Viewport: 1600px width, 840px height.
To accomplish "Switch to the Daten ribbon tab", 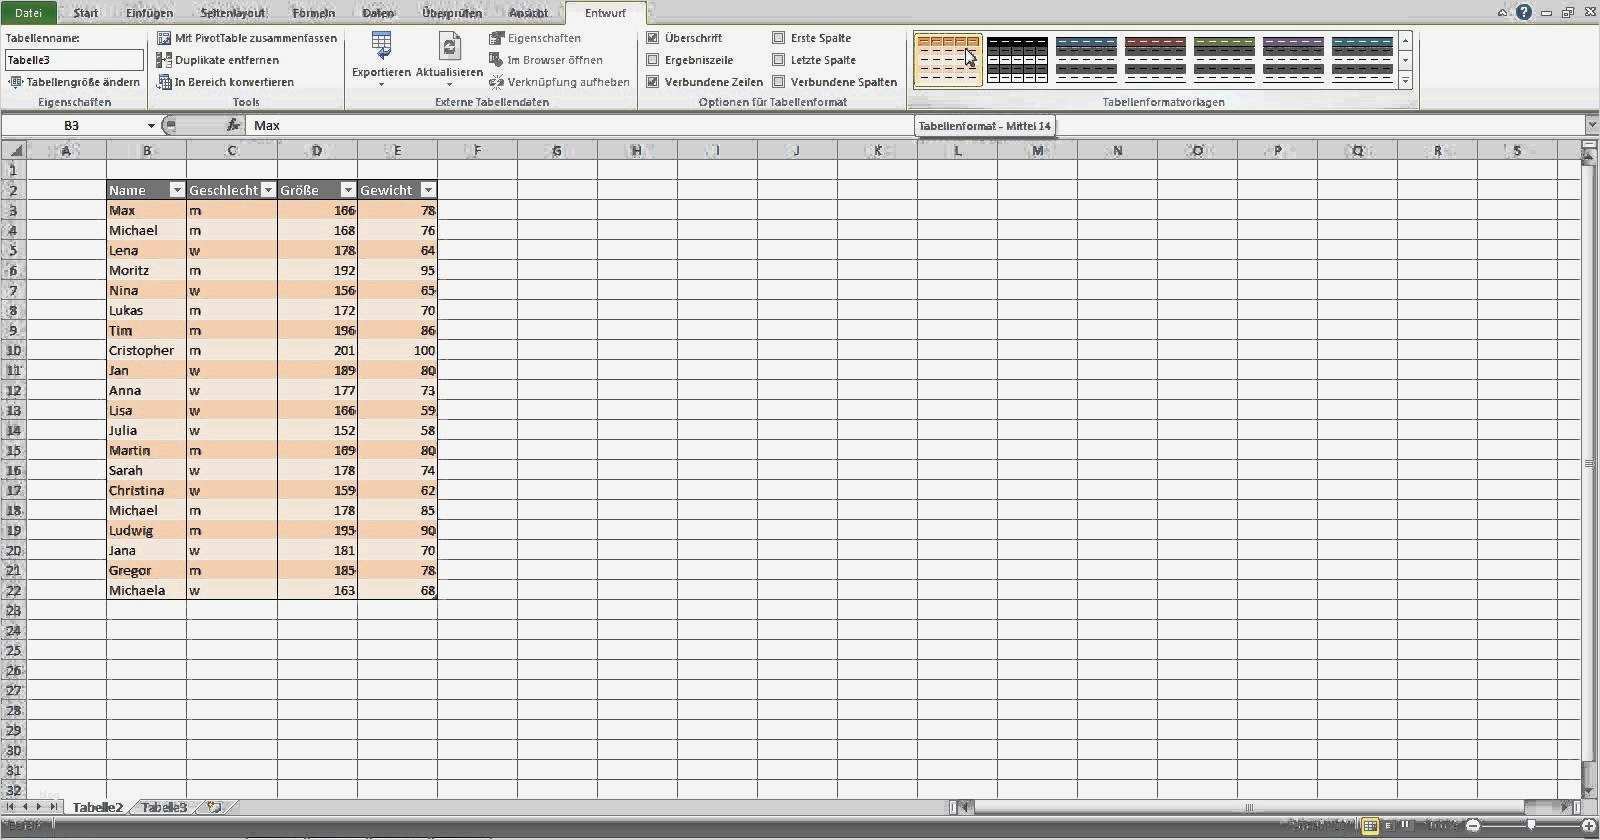I will pos(378,13).
